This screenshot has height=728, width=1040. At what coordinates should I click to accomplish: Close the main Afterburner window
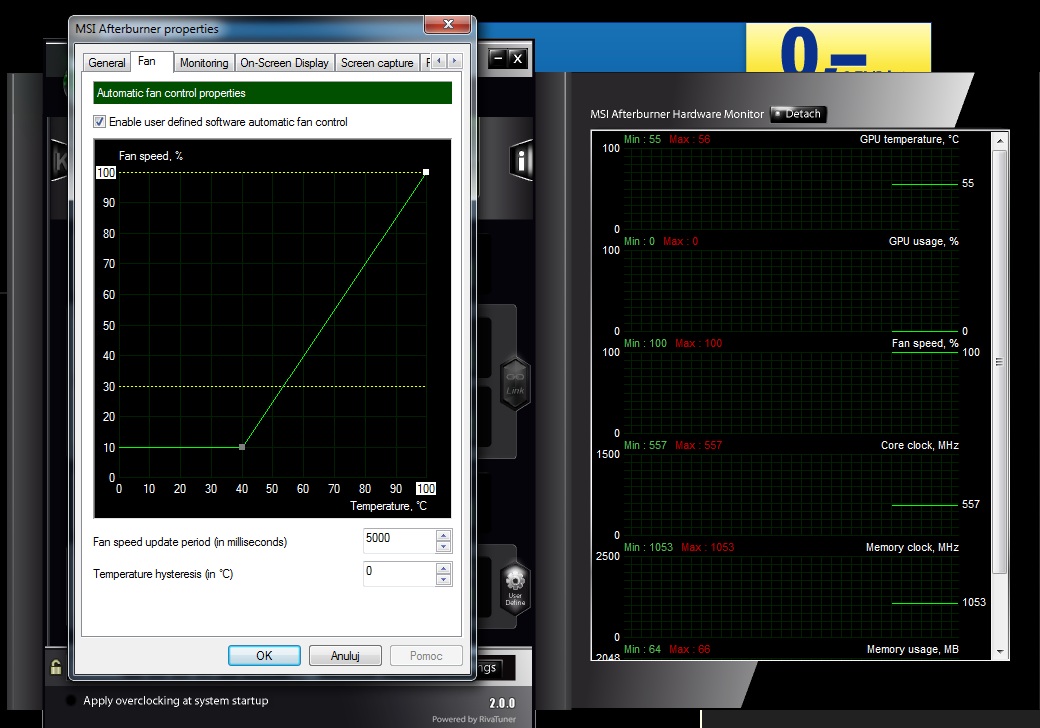click(x=518, y=58)
